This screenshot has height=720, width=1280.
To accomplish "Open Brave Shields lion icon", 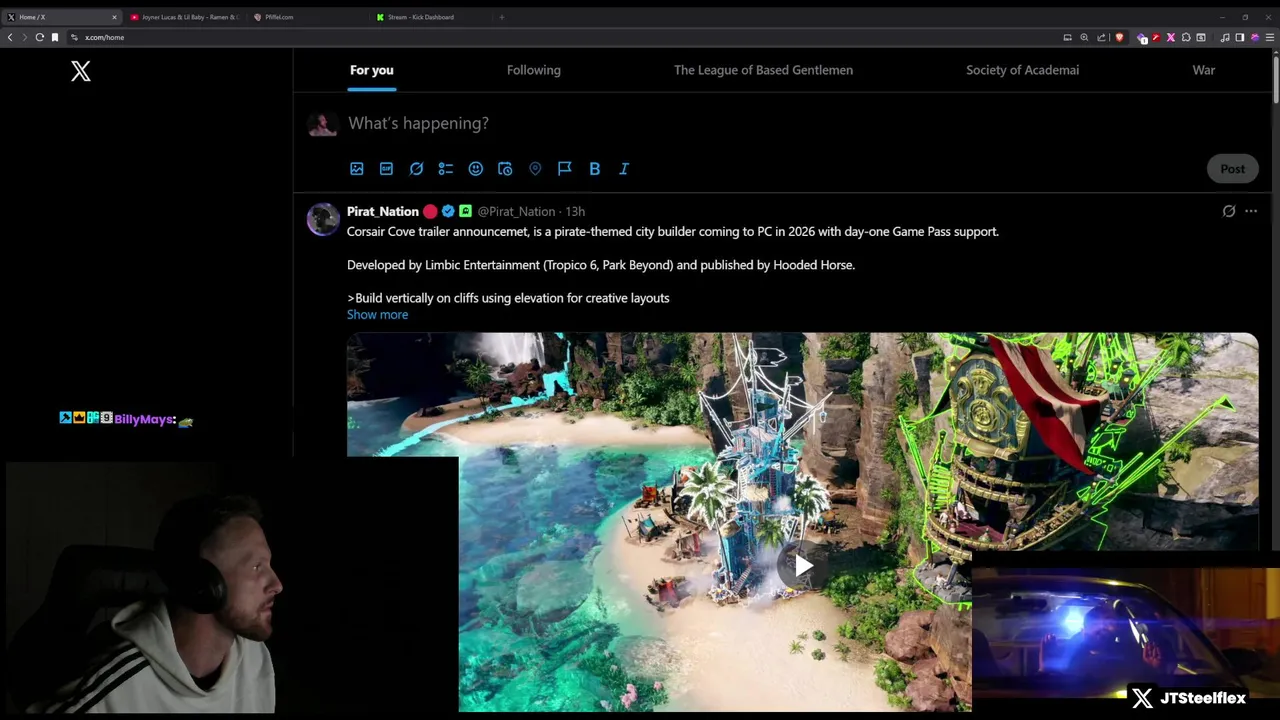I will 1119,37.
